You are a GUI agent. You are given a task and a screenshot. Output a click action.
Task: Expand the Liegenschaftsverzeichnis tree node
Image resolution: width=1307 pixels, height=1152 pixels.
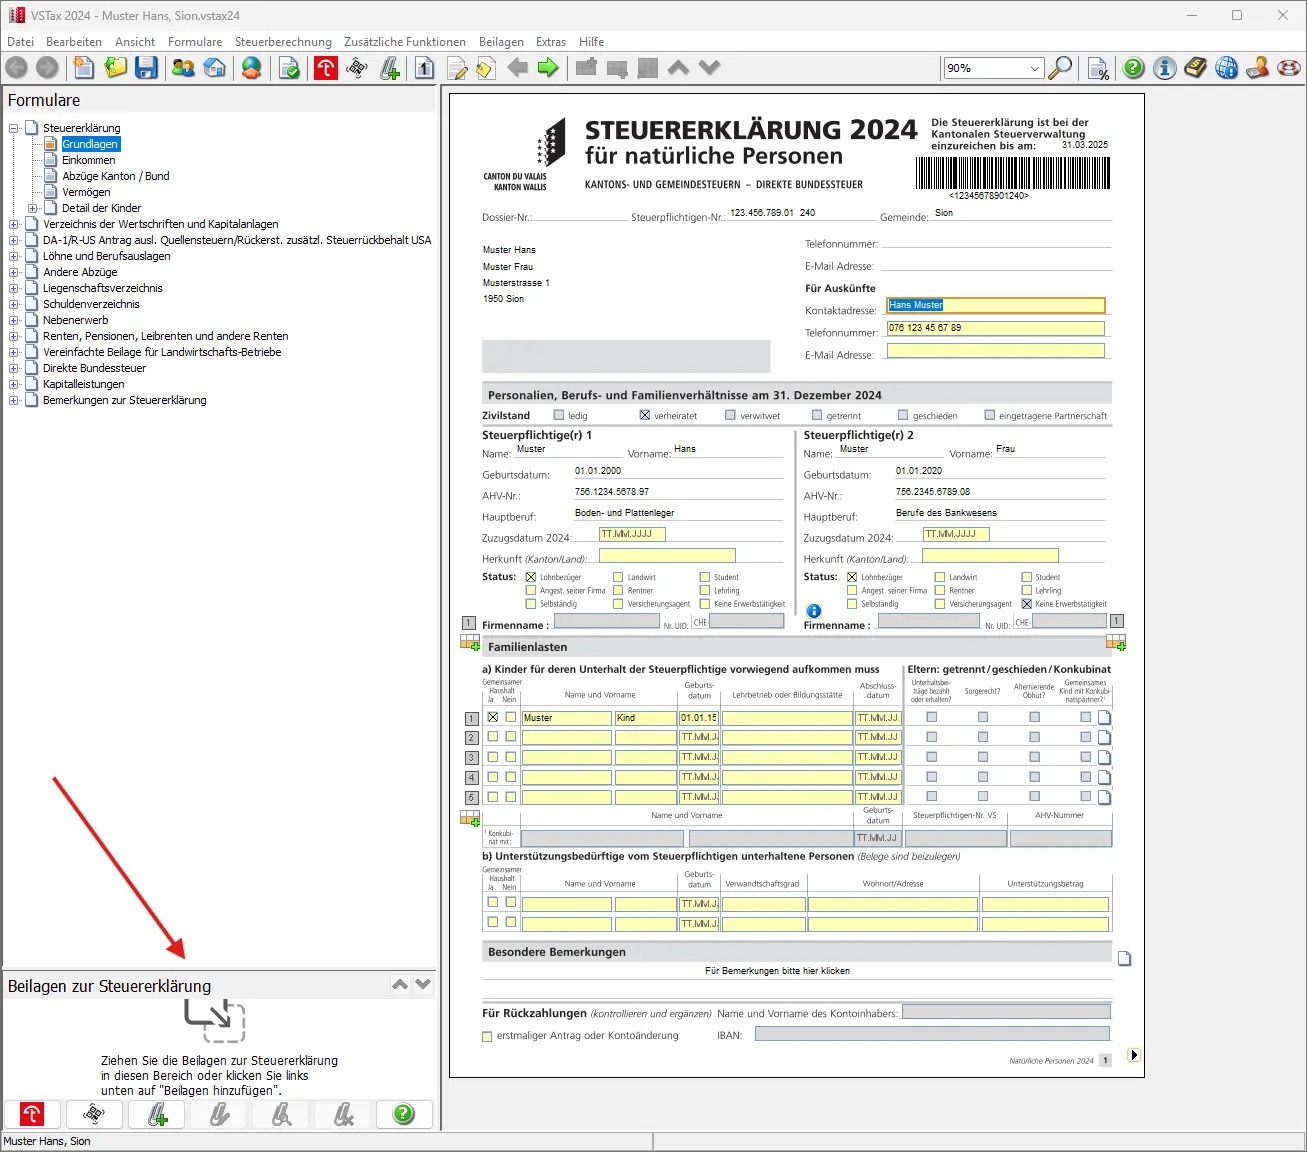pos(14,288)
